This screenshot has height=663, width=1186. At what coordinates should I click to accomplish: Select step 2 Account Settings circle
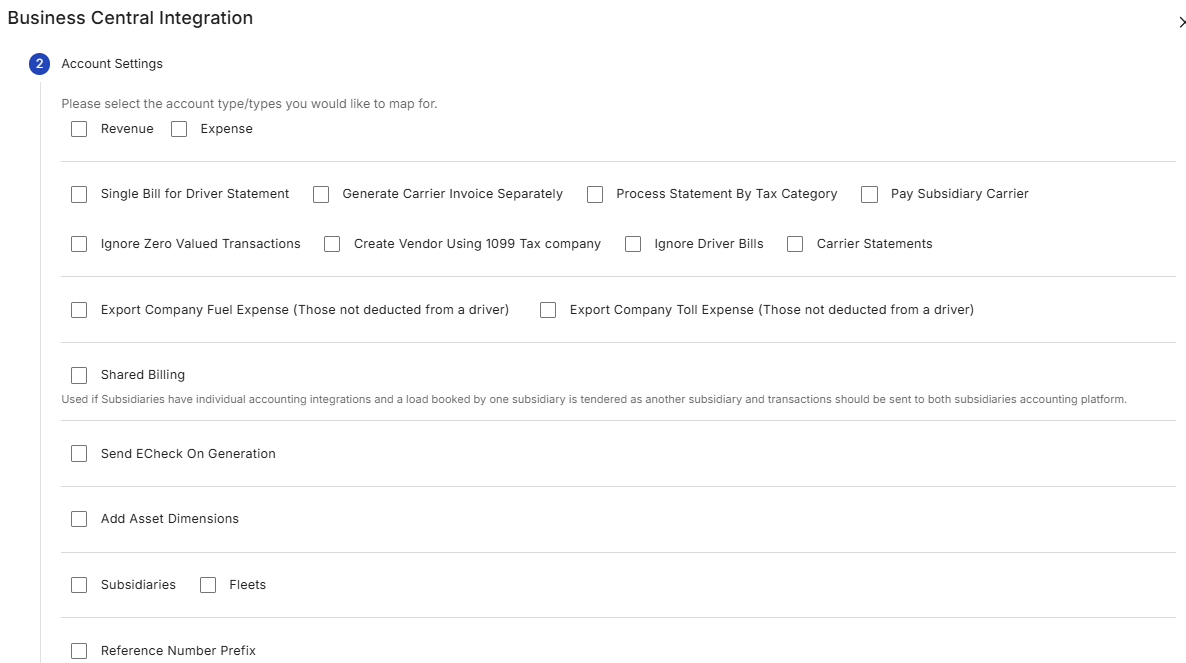[x=39, y=64]
